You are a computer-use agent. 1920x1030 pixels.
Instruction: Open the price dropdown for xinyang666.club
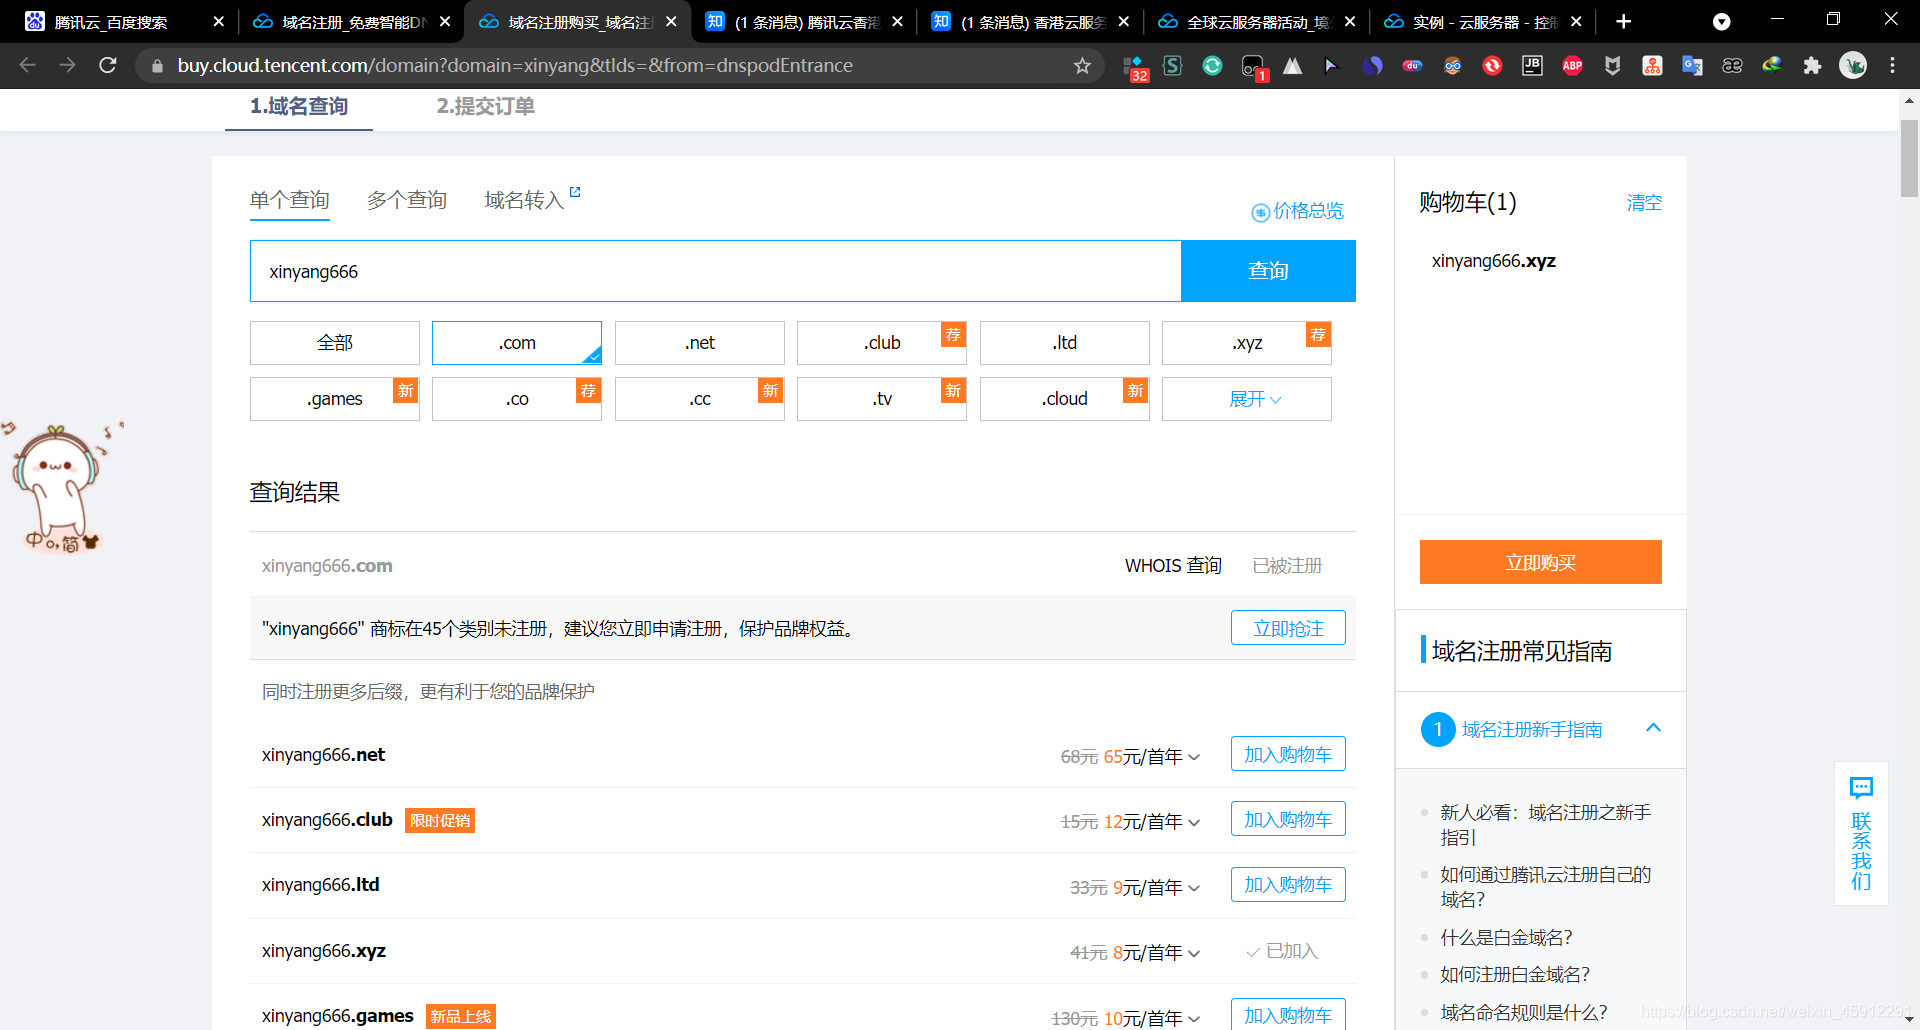click(1194, 822)
